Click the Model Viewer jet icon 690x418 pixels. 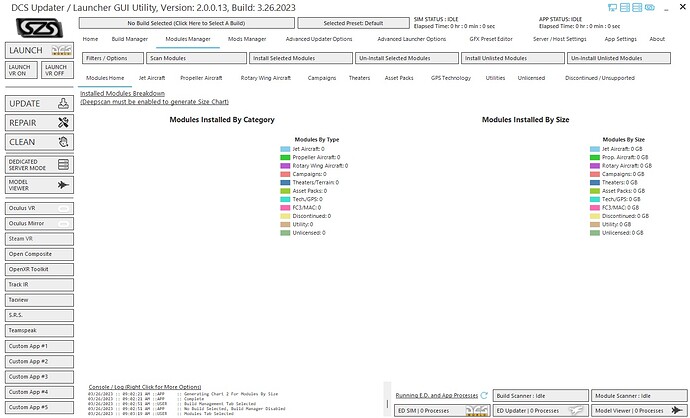tap(63, 185)
